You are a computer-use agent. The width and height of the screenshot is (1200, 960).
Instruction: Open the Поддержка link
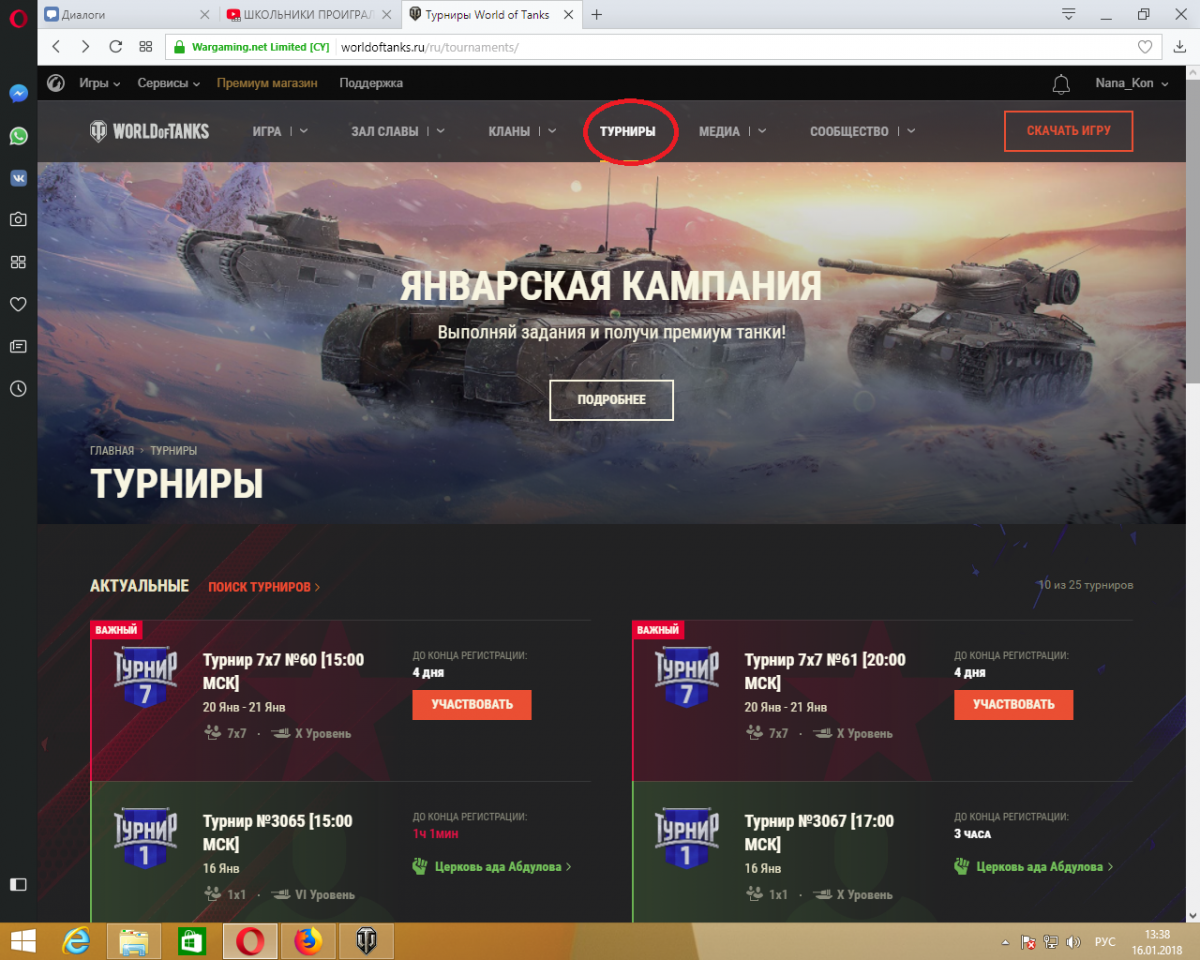[x=371, y=83]
